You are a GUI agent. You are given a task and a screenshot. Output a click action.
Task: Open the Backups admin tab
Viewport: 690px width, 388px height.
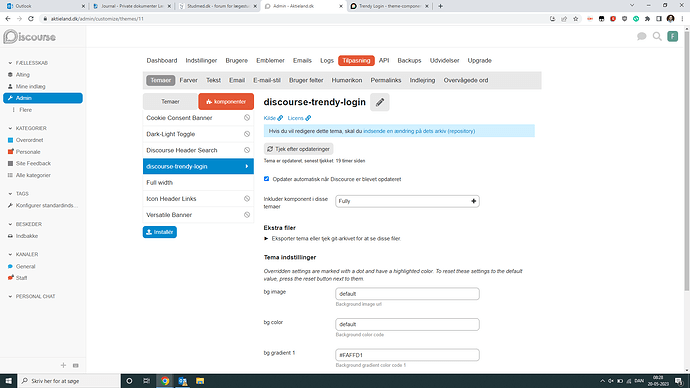(409, 61)
